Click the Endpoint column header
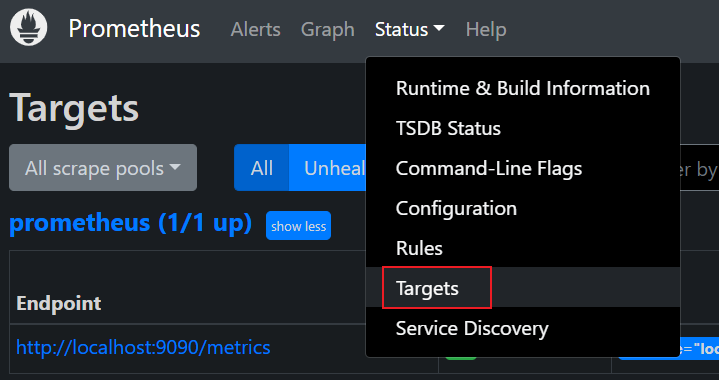Viewport: 719px width, 380px height. click(x=59, y=303)
